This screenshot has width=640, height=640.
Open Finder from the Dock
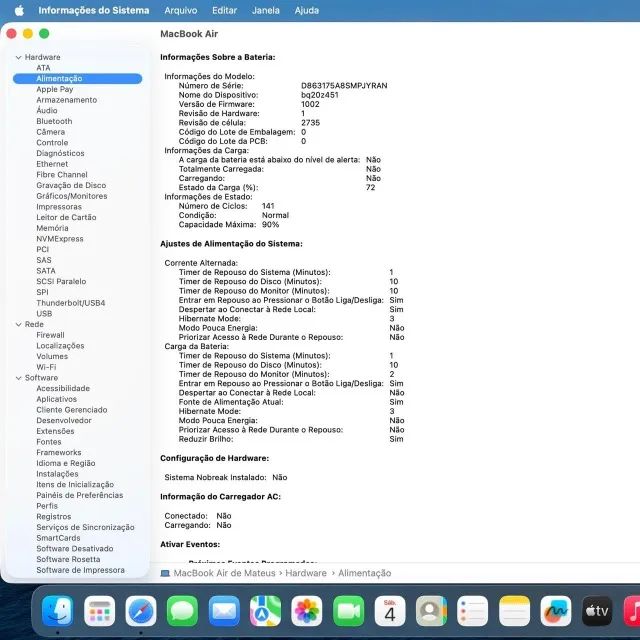click(x=58, y=611)
